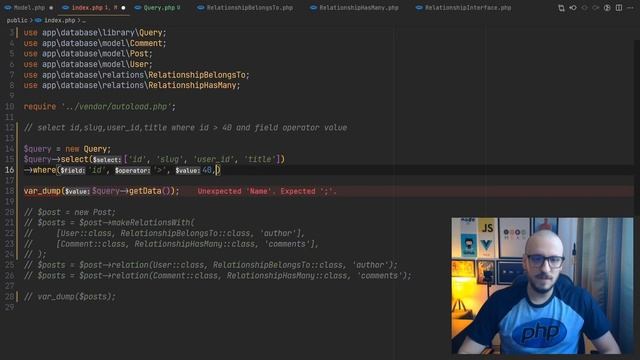Click 'getData' method call on line 18
The image size is (640, 360).
[x=145, y=191]
